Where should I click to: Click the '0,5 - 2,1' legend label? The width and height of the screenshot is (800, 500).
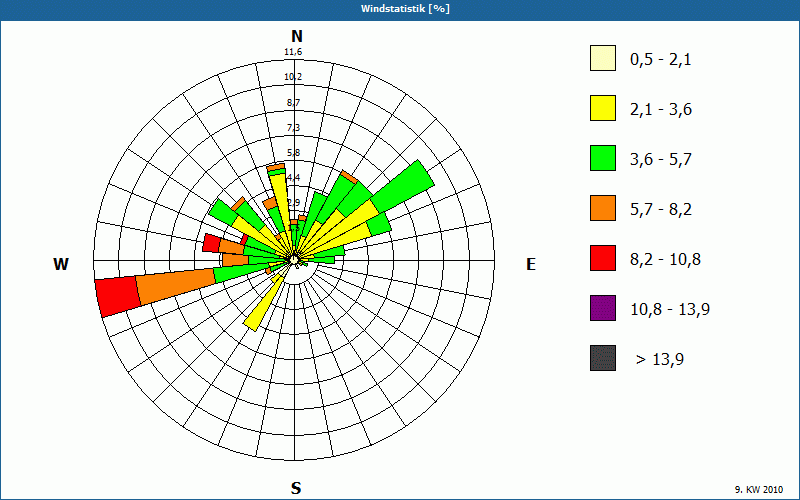[661, 60]
